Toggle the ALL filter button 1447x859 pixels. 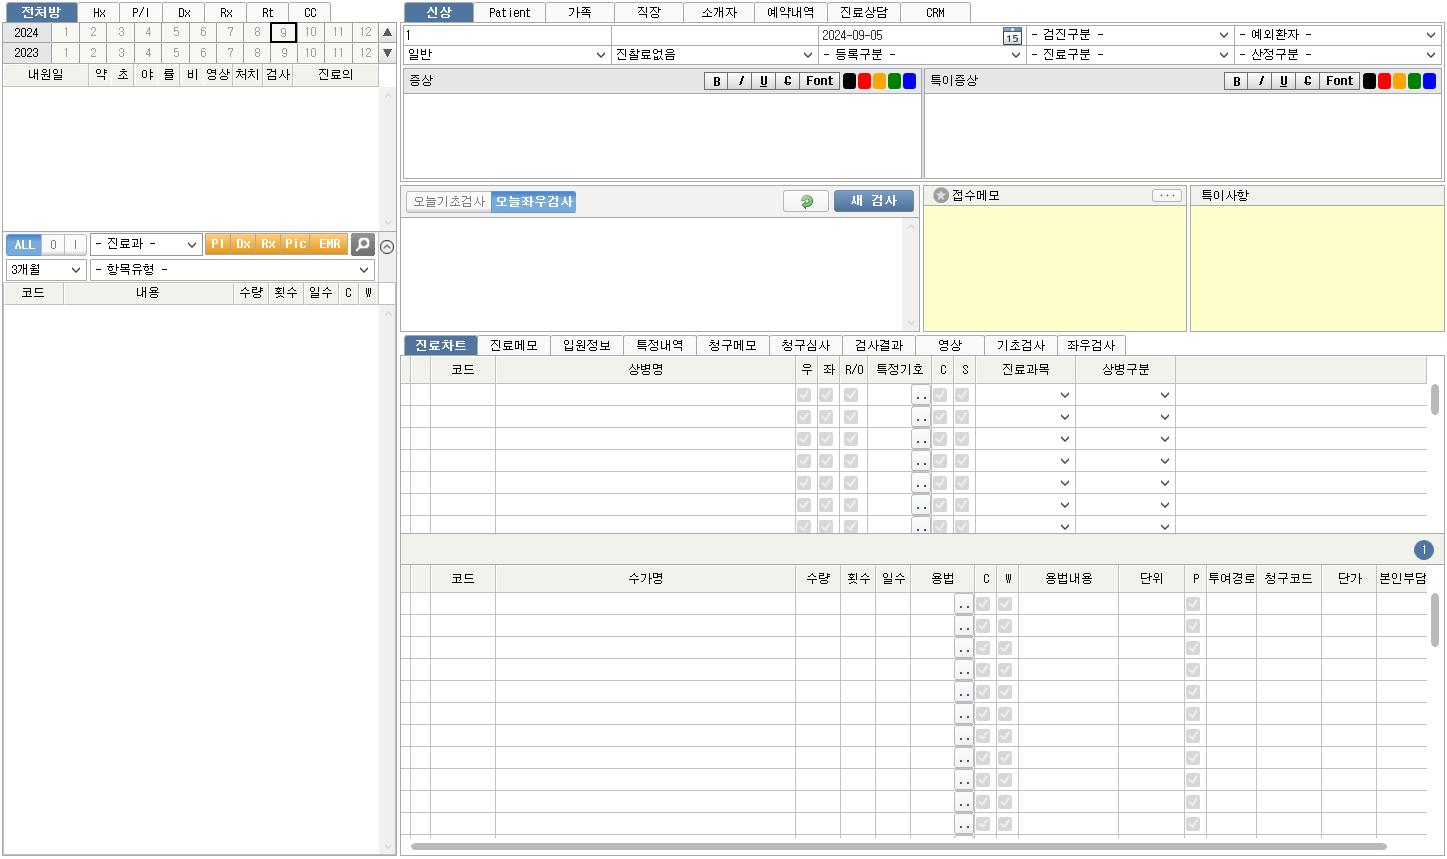pyautogui.click(x=24, y=244)
